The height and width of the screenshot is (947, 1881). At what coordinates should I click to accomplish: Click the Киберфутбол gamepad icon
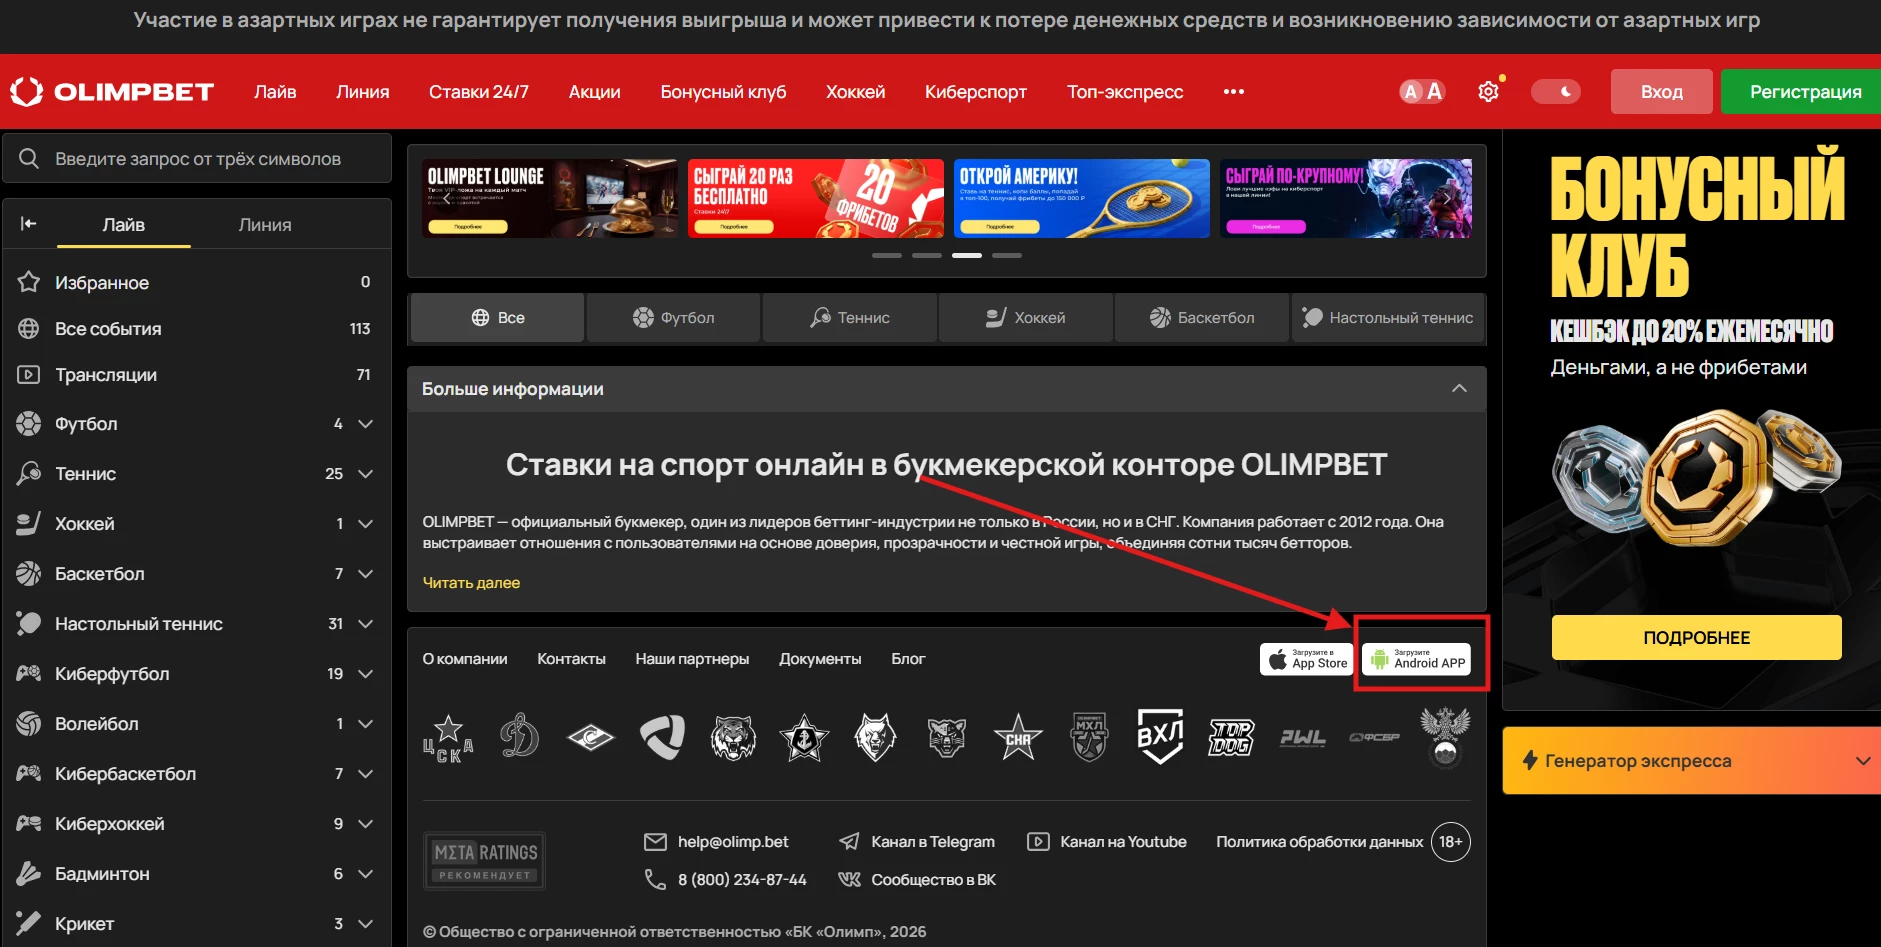[29, 674]
